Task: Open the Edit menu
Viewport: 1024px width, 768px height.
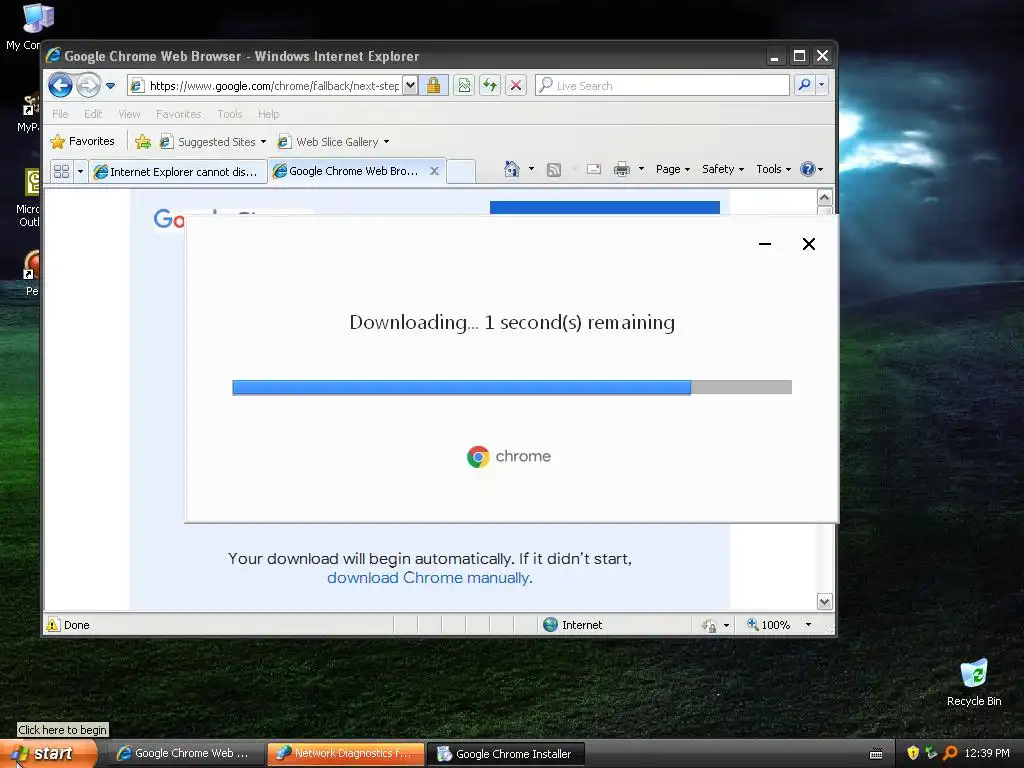Action: [x=93, y=114]
